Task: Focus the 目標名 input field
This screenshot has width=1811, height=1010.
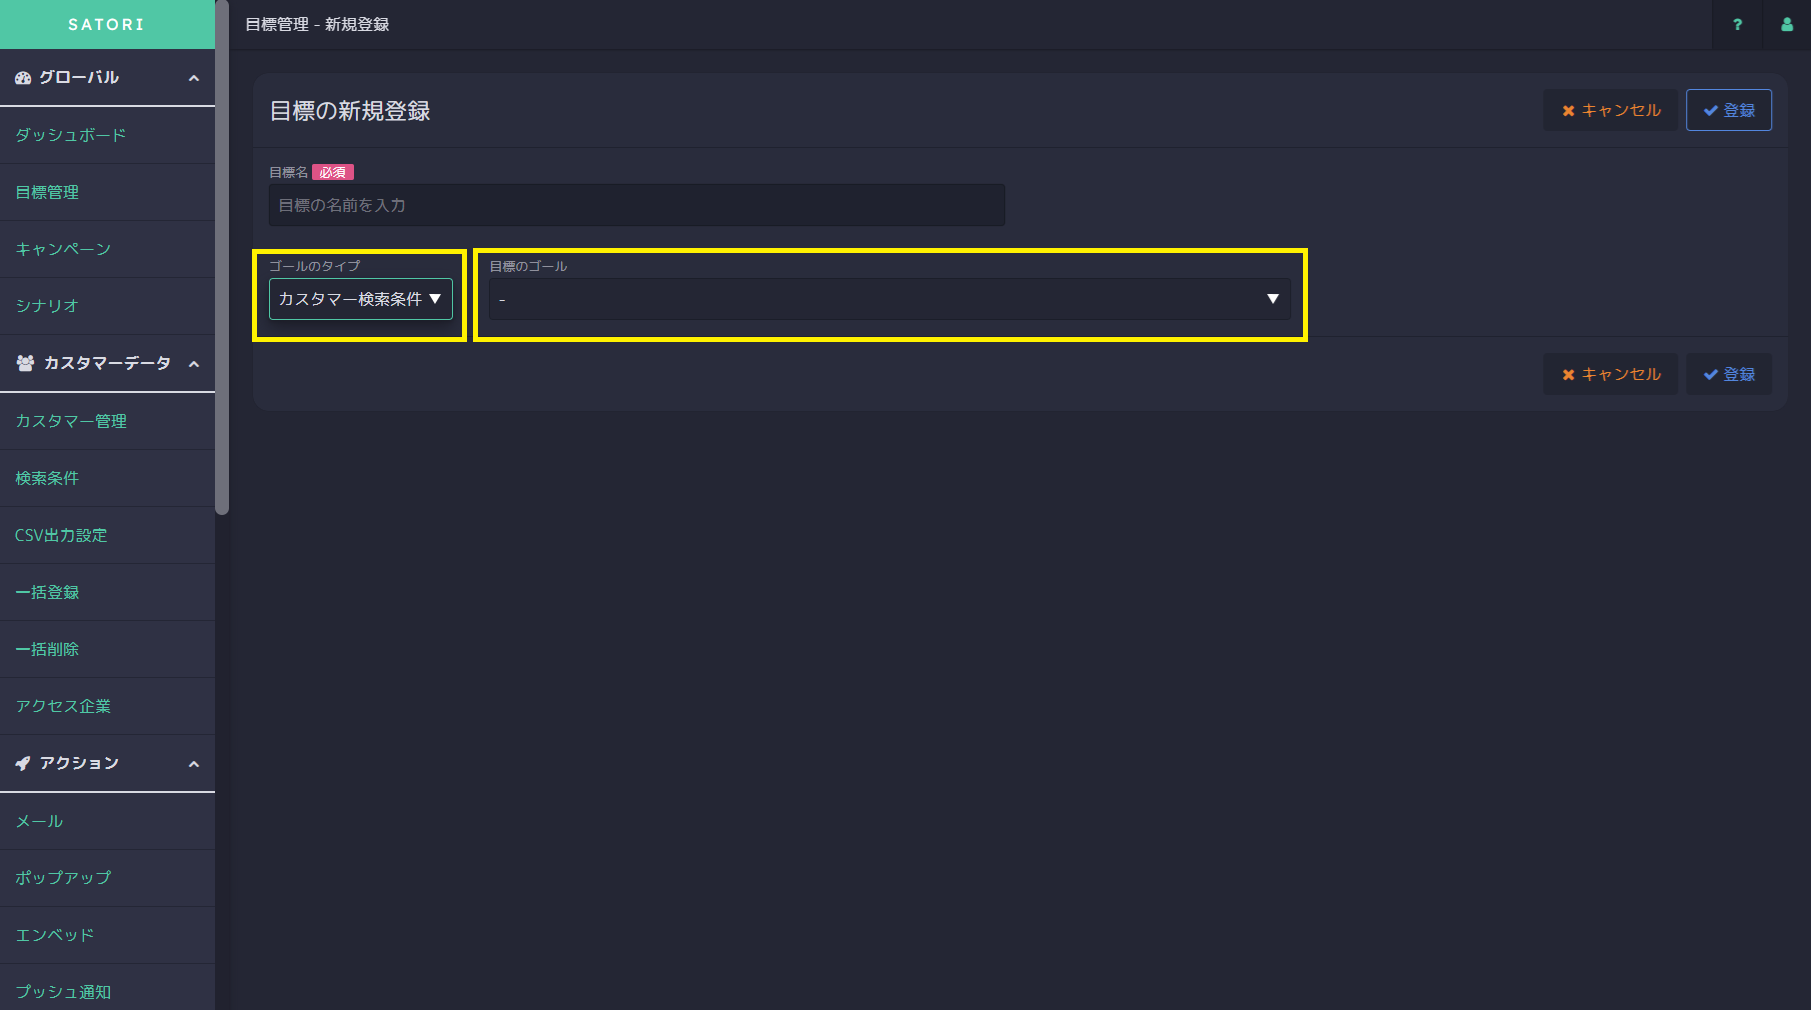Action: click(x=636, y=205)
